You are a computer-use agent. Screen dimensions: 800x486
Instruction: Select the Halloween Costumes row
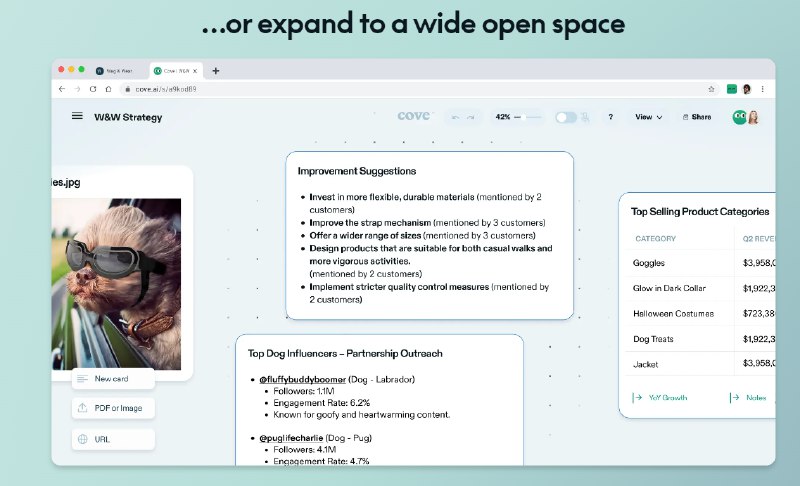tap(700, 314)
